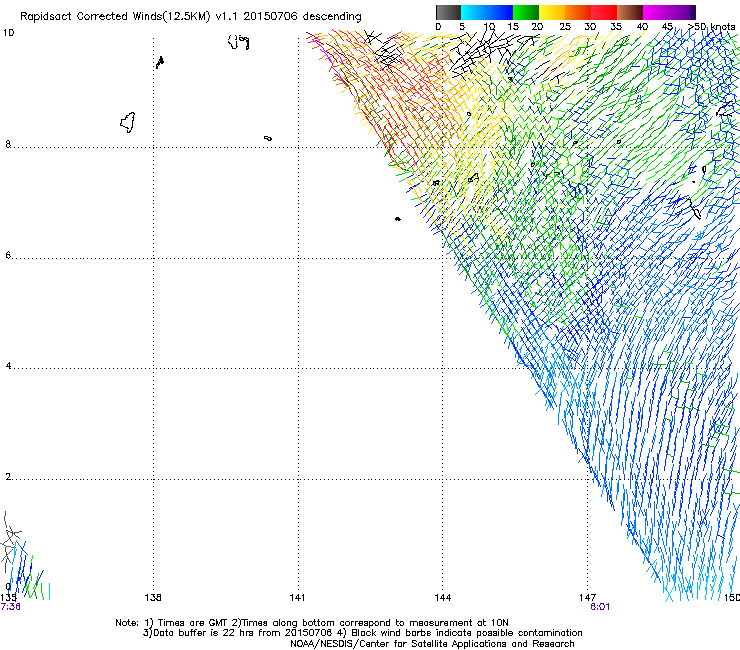Click the '35' legend tick label
The image size is (740, 650).
click(x=616, y=27)
